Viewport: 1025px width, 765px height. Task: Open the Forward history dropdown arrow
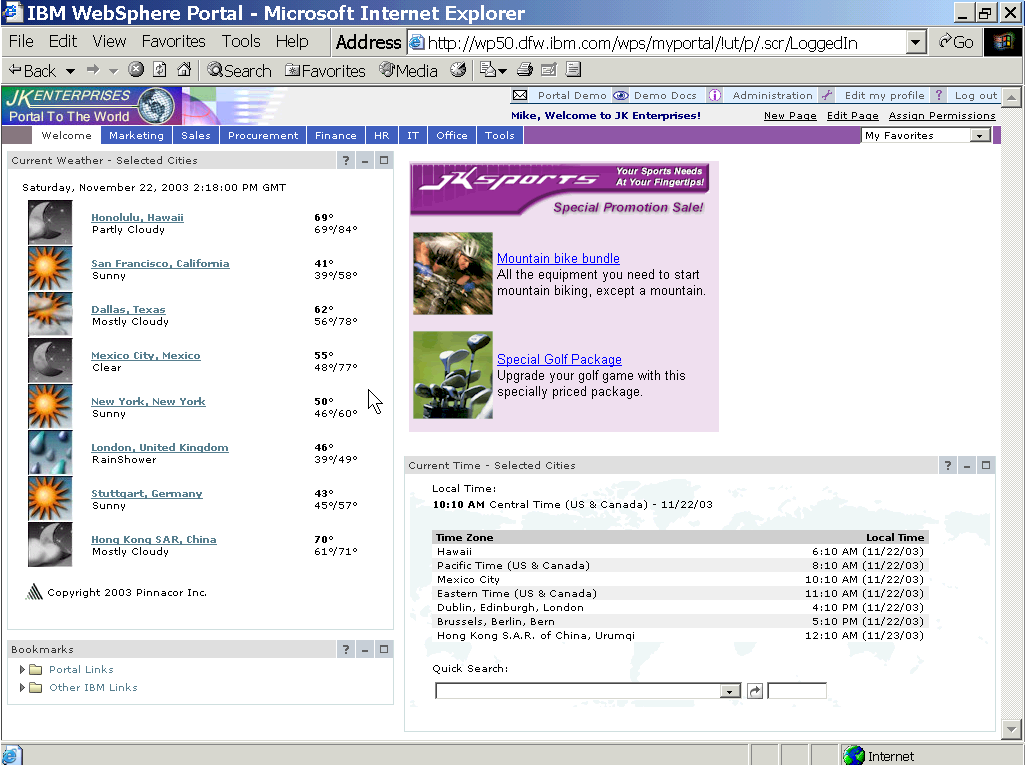(113, 70)
